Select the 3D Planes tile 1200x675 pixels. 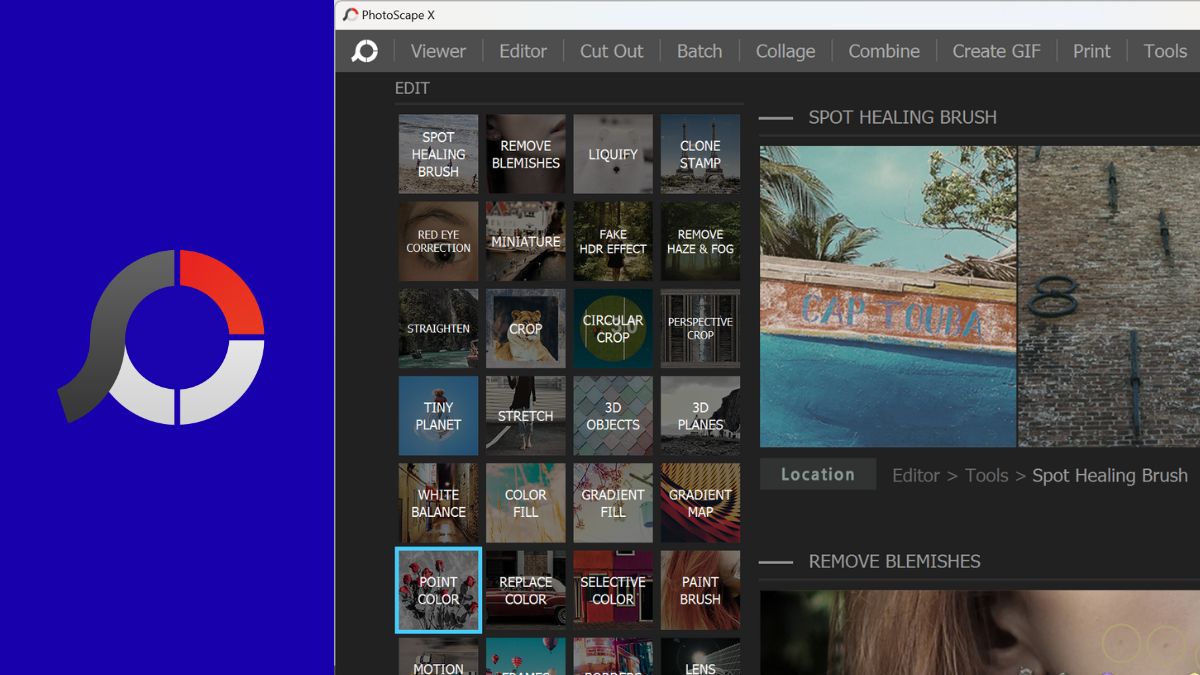click(700, 415)
